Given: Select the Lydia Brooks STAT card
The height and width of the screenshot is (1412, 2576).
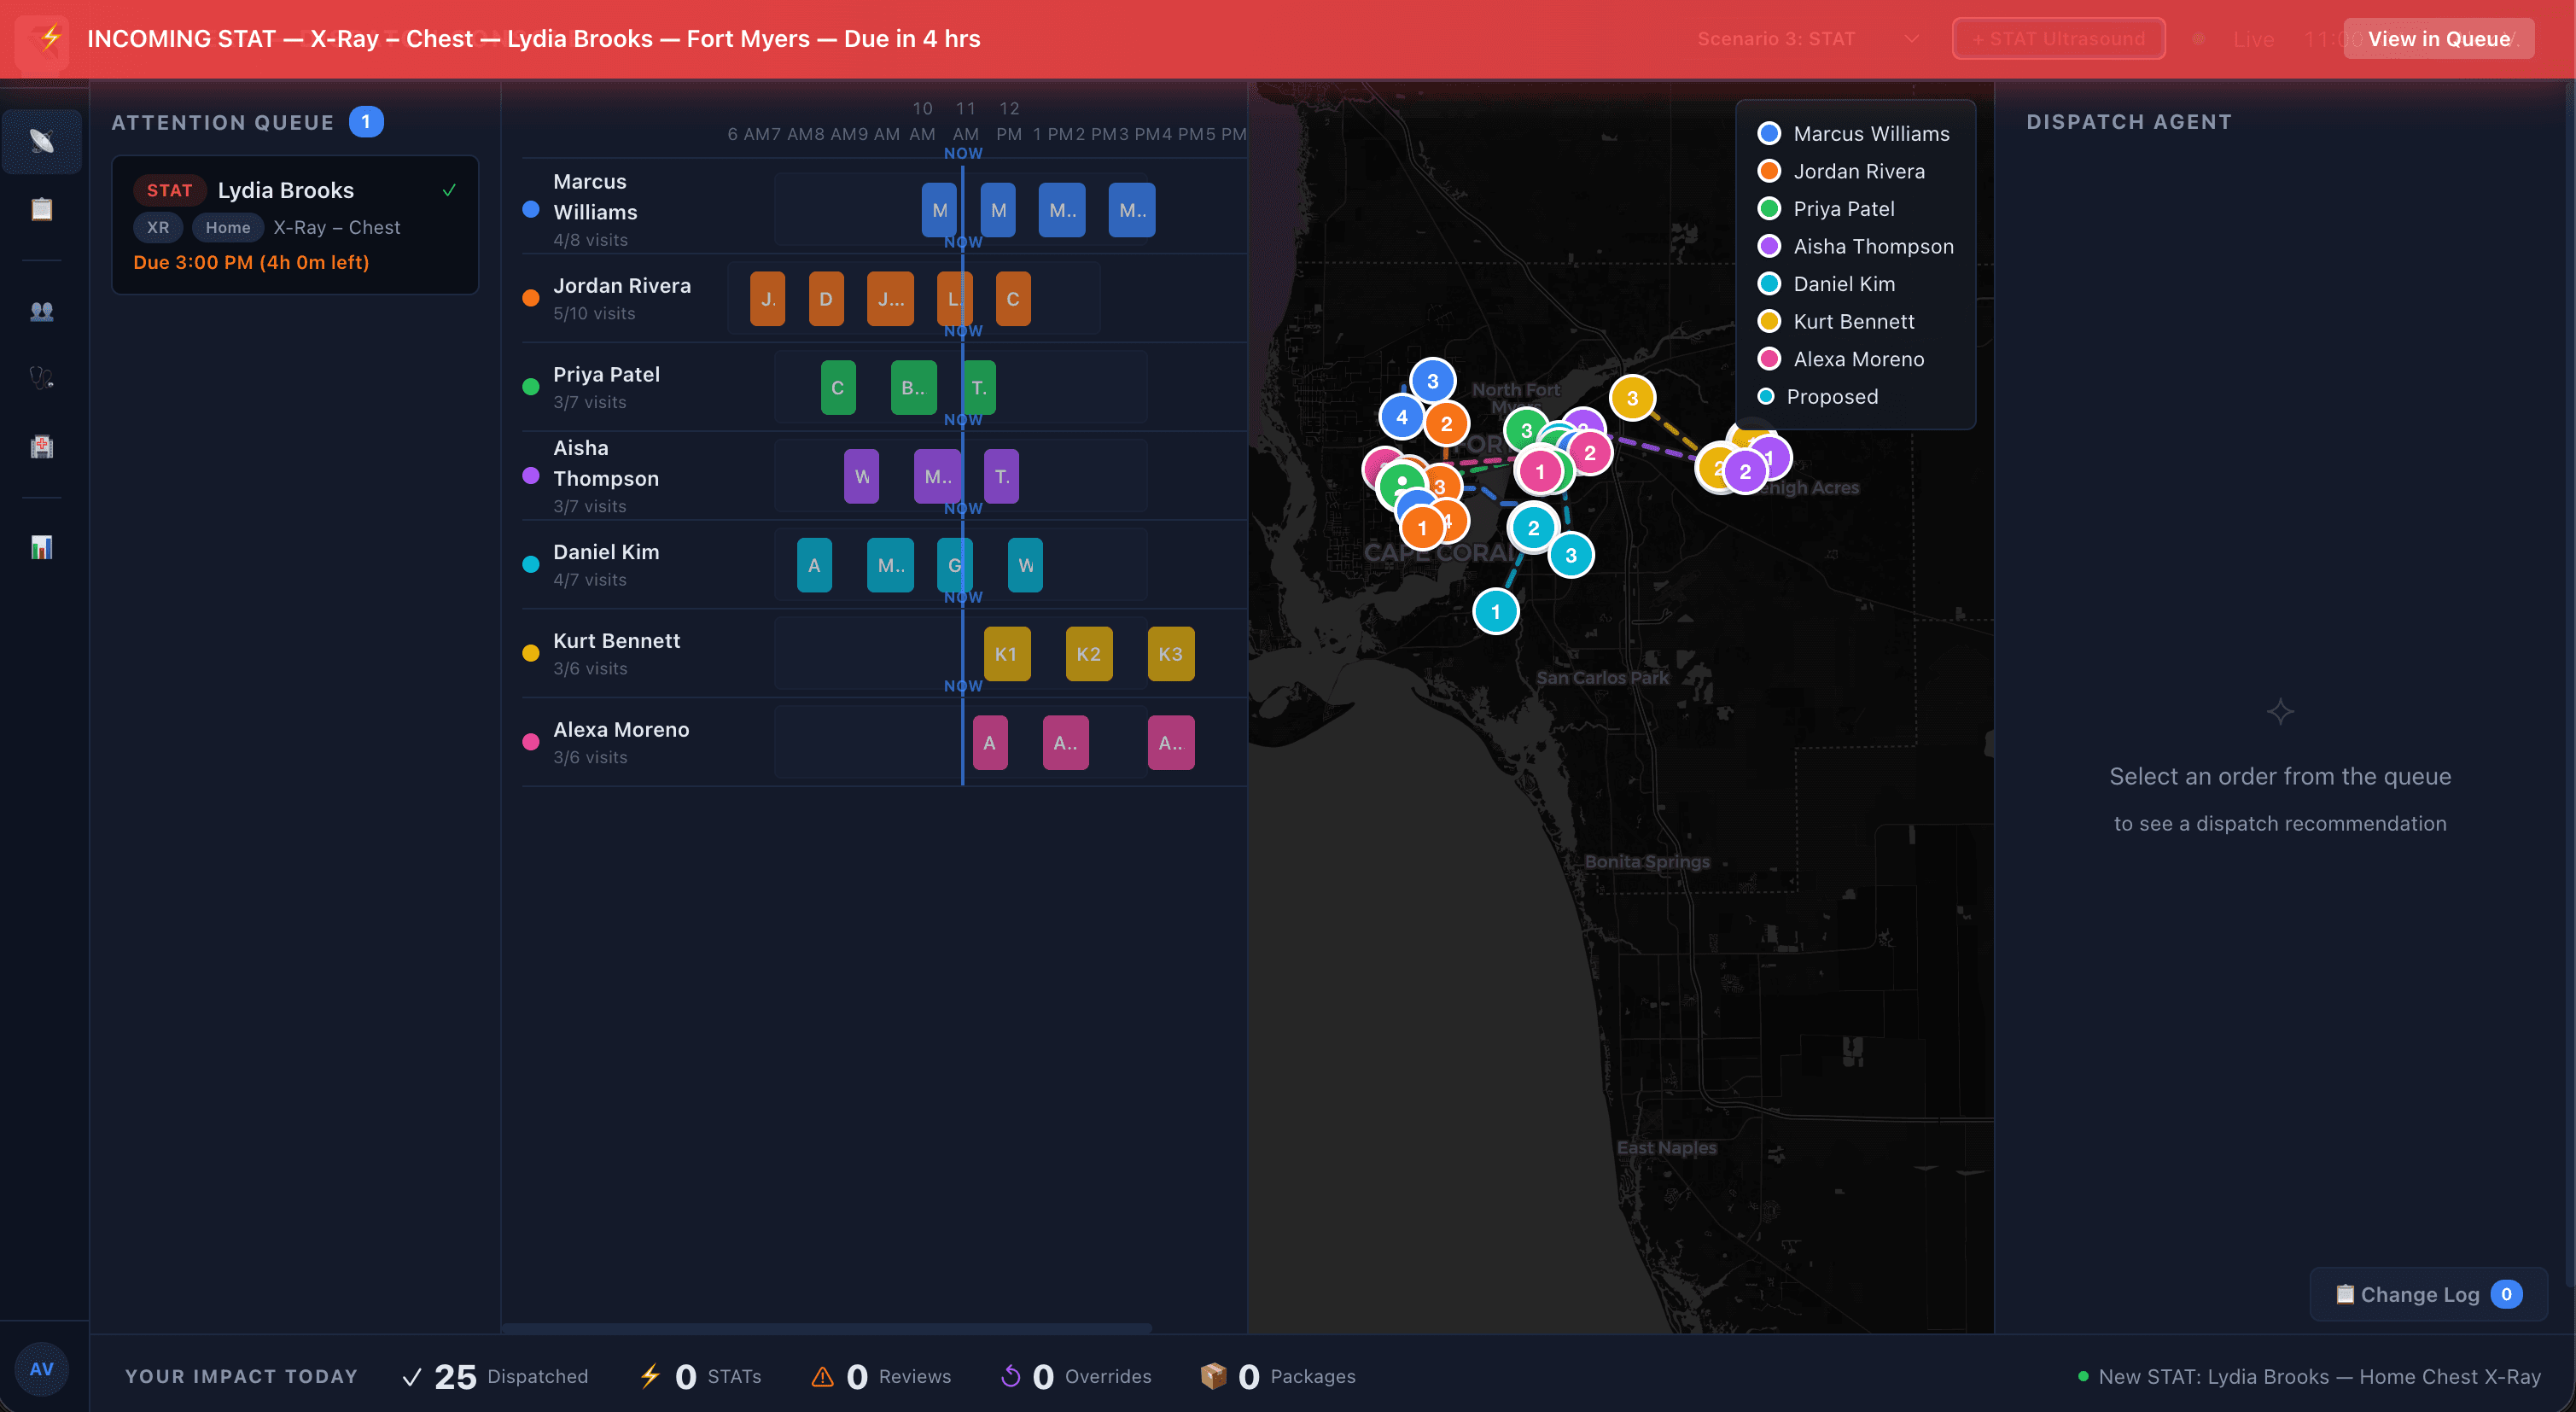Looking at the screenshot, I should 295,225.
